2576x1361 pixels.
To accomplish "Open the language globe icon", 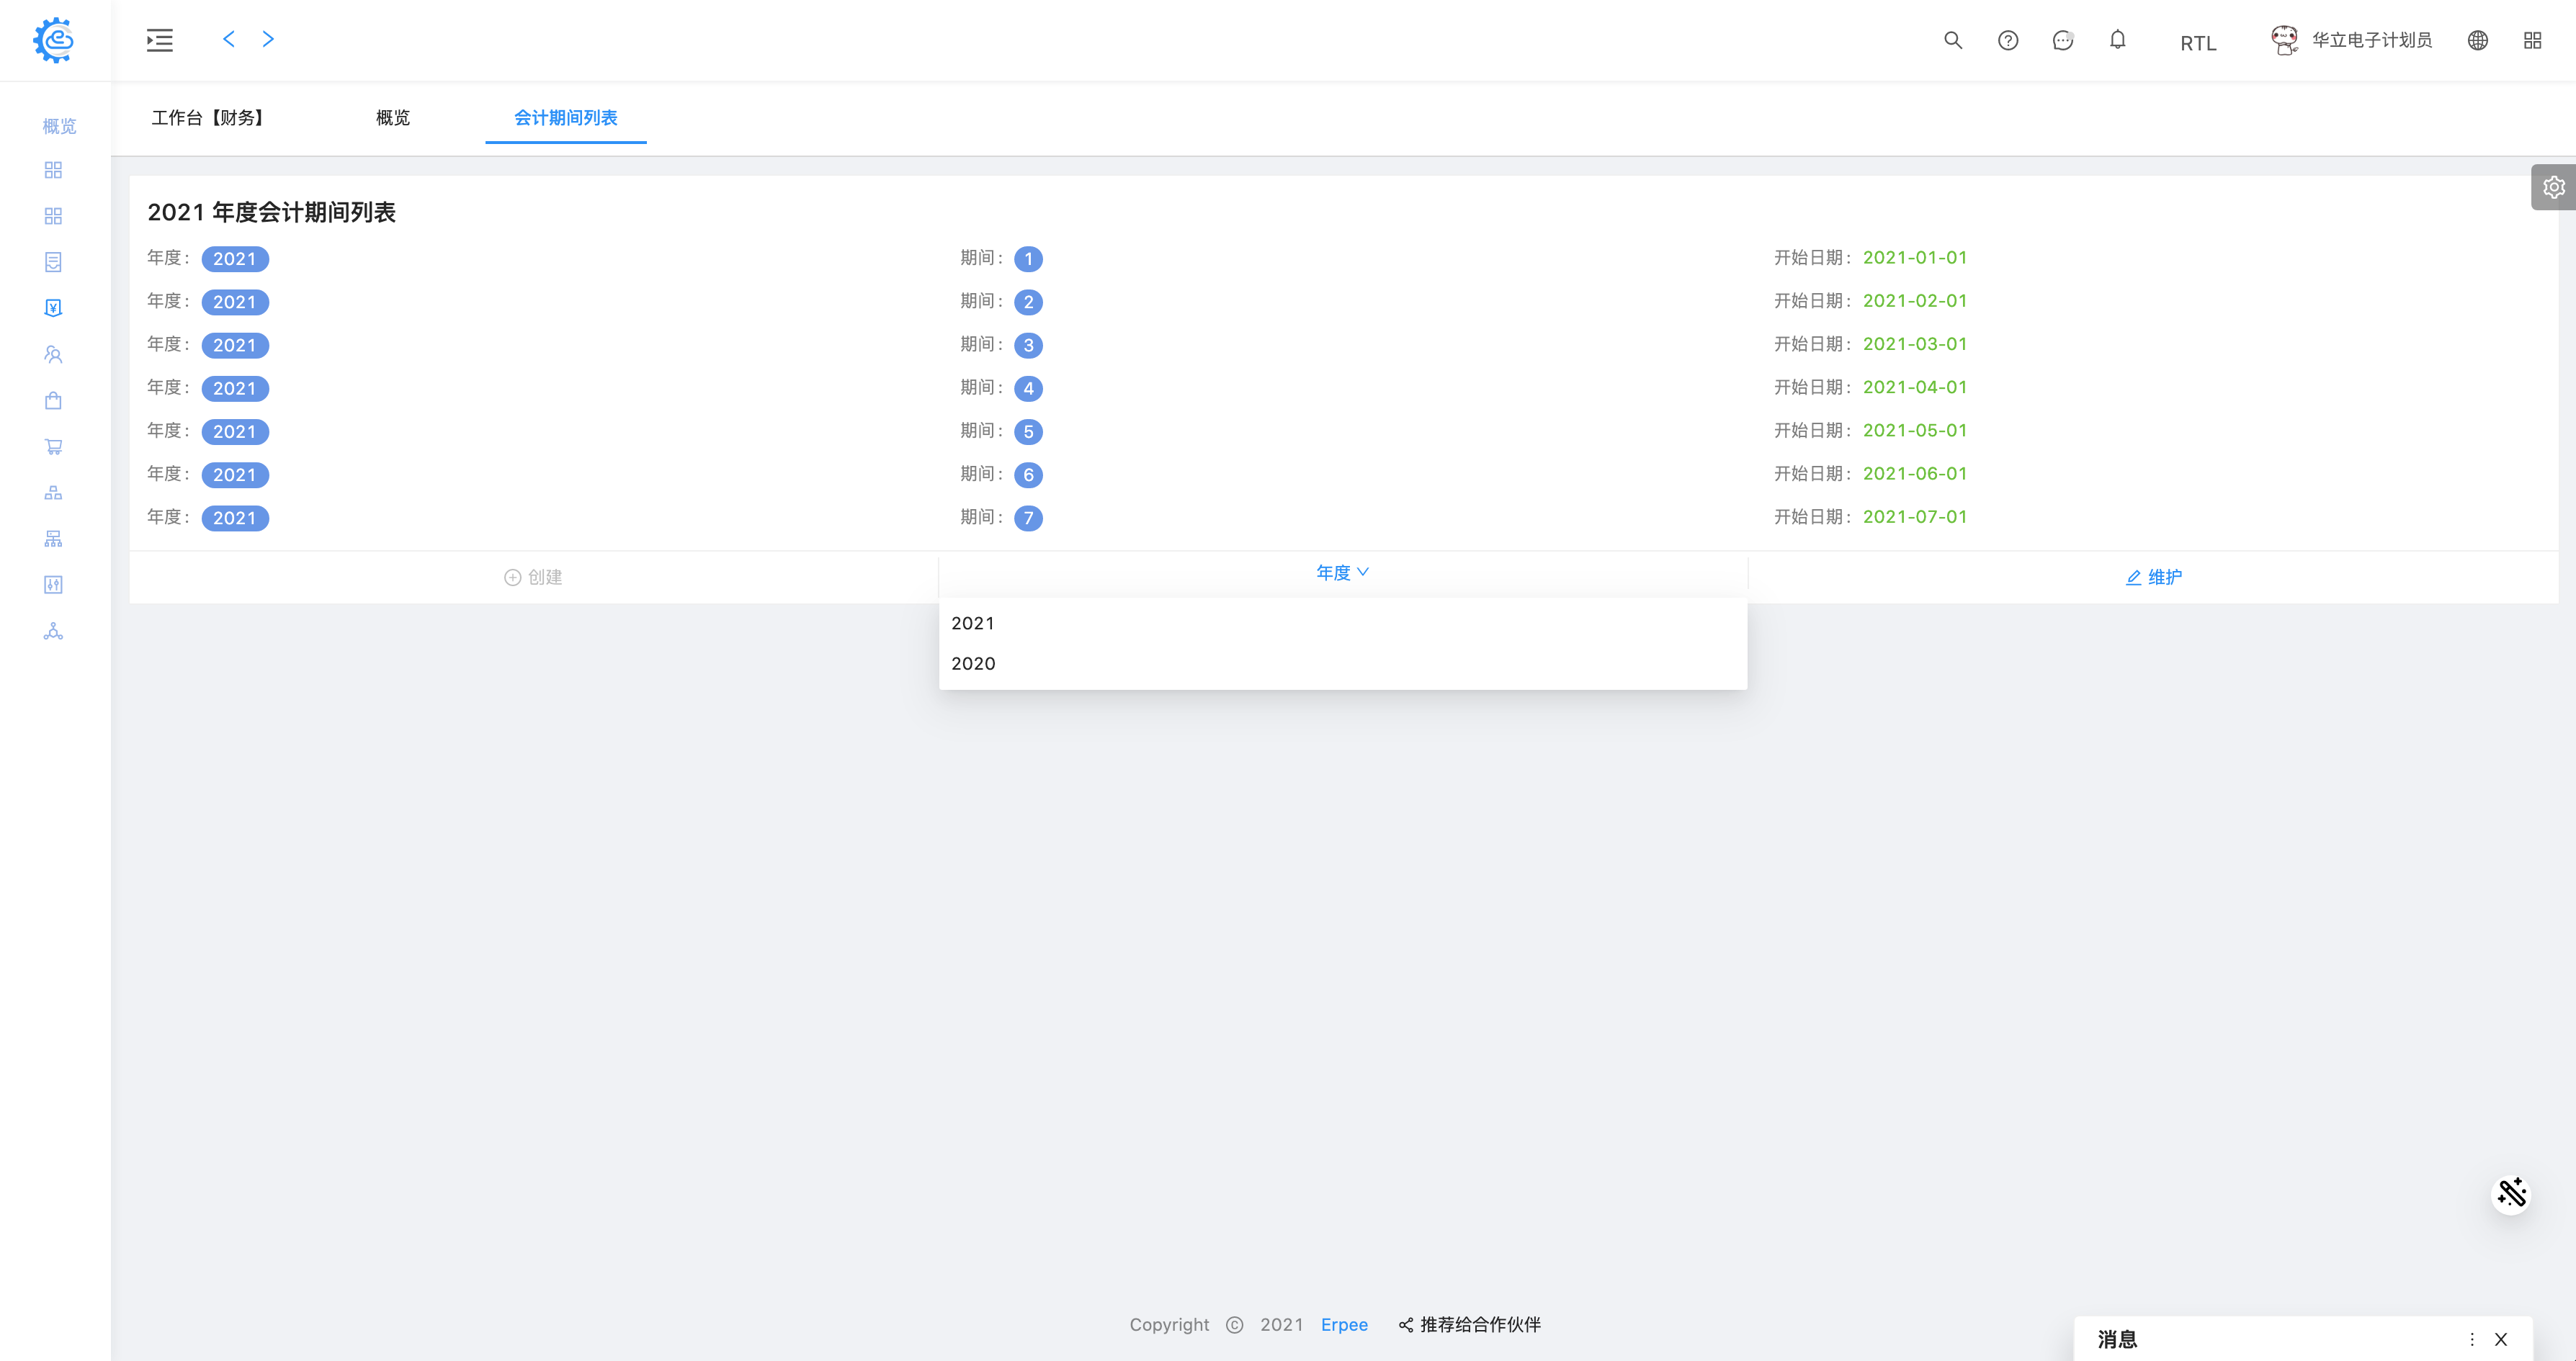I will point(2477,40).
